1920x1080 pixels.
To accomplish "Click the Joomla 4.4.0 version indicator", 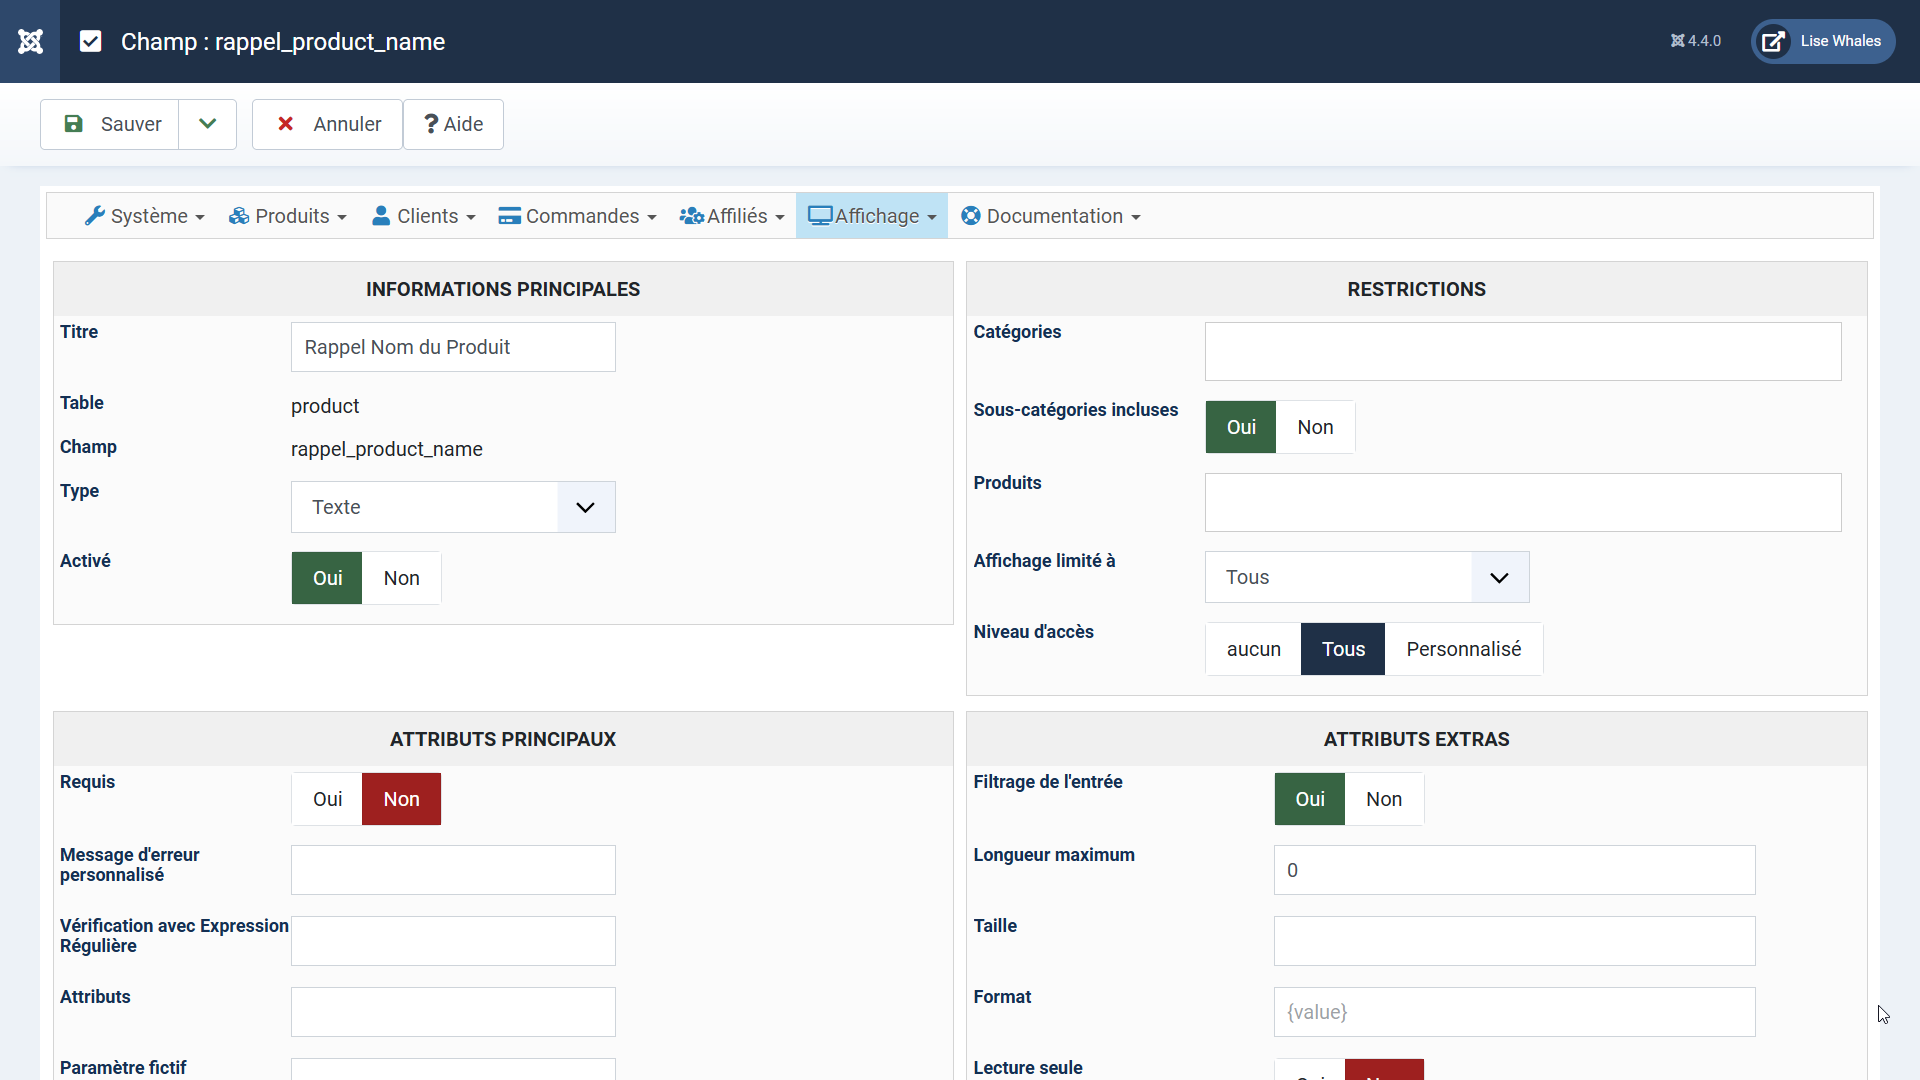I will 1696,41.
